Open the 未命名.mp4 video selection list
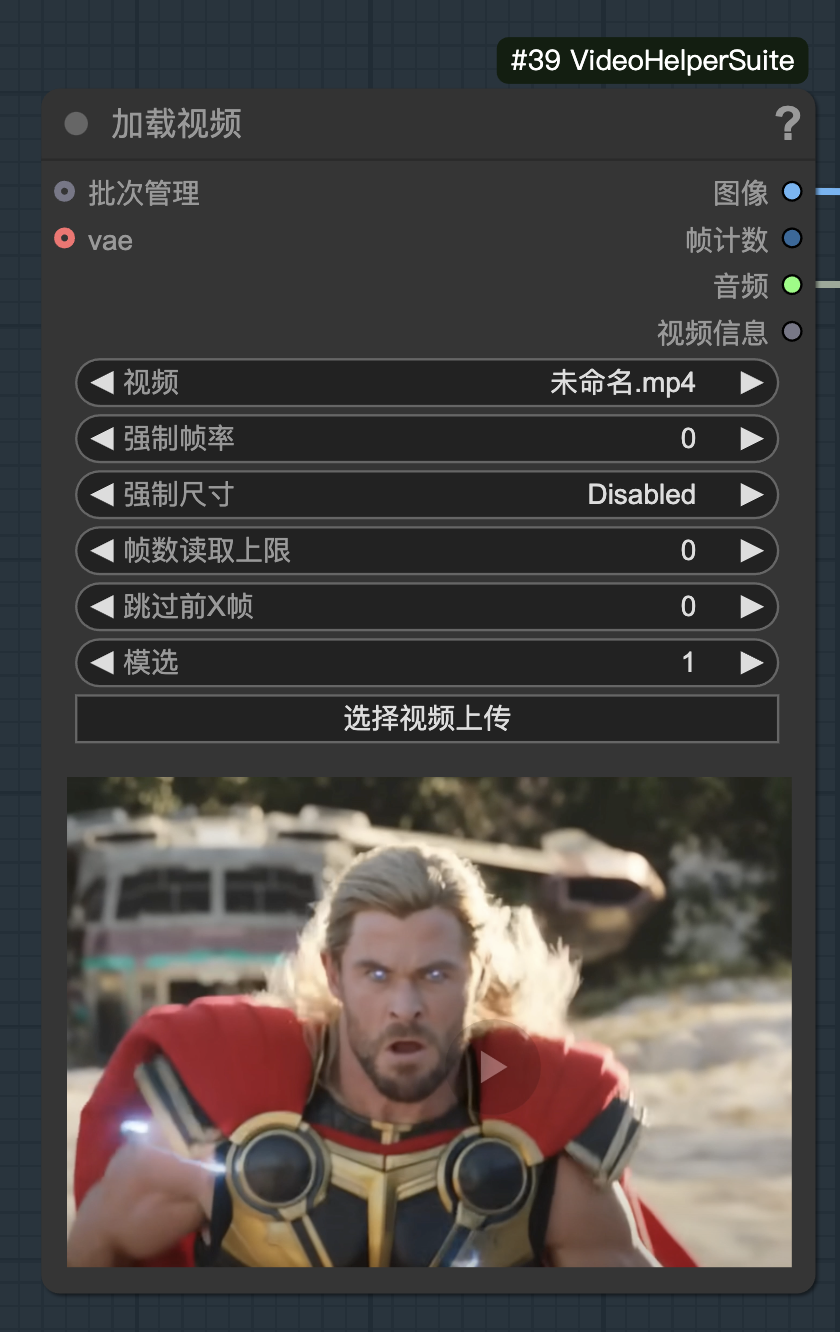This screenshot has height=1332, width=840. click(x=427, y=383)
